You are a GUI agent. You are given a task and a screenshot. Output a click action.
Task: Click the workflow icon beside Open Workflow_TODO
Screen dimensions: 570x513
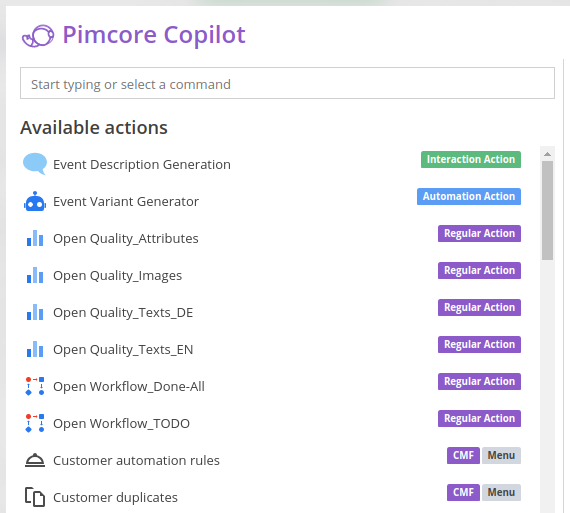[35, 423]
